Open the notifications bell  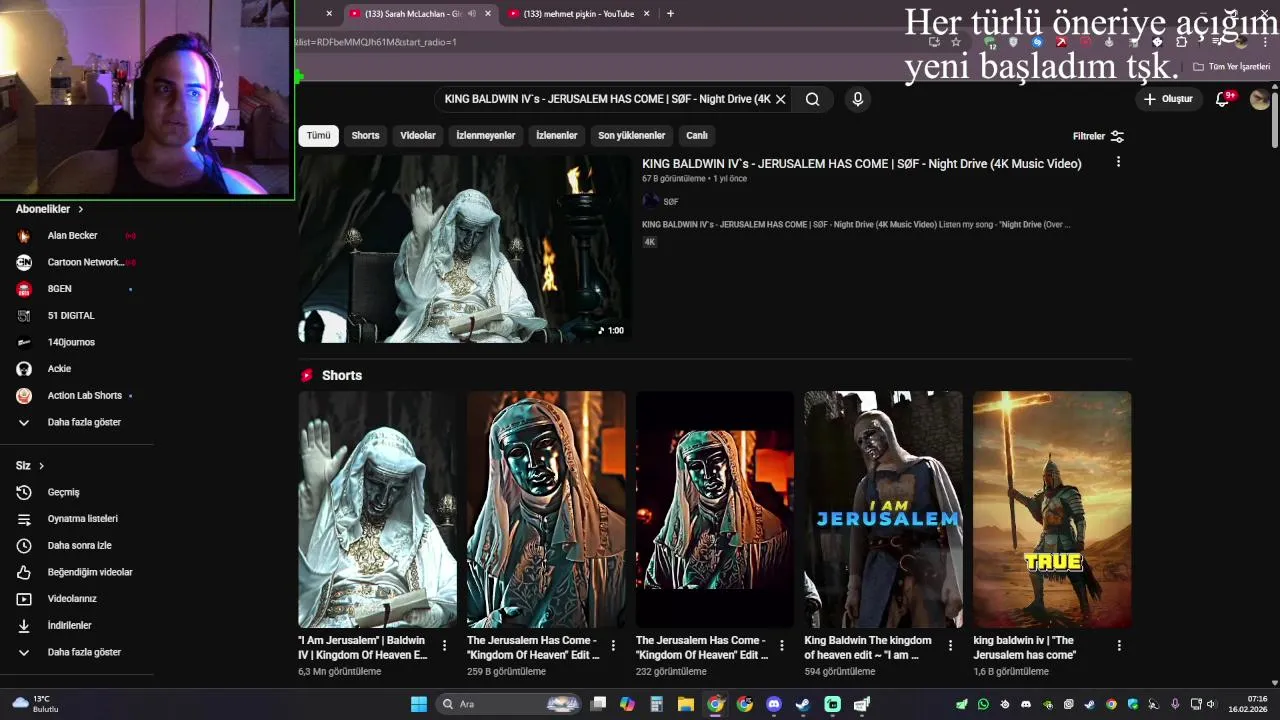1222,99
